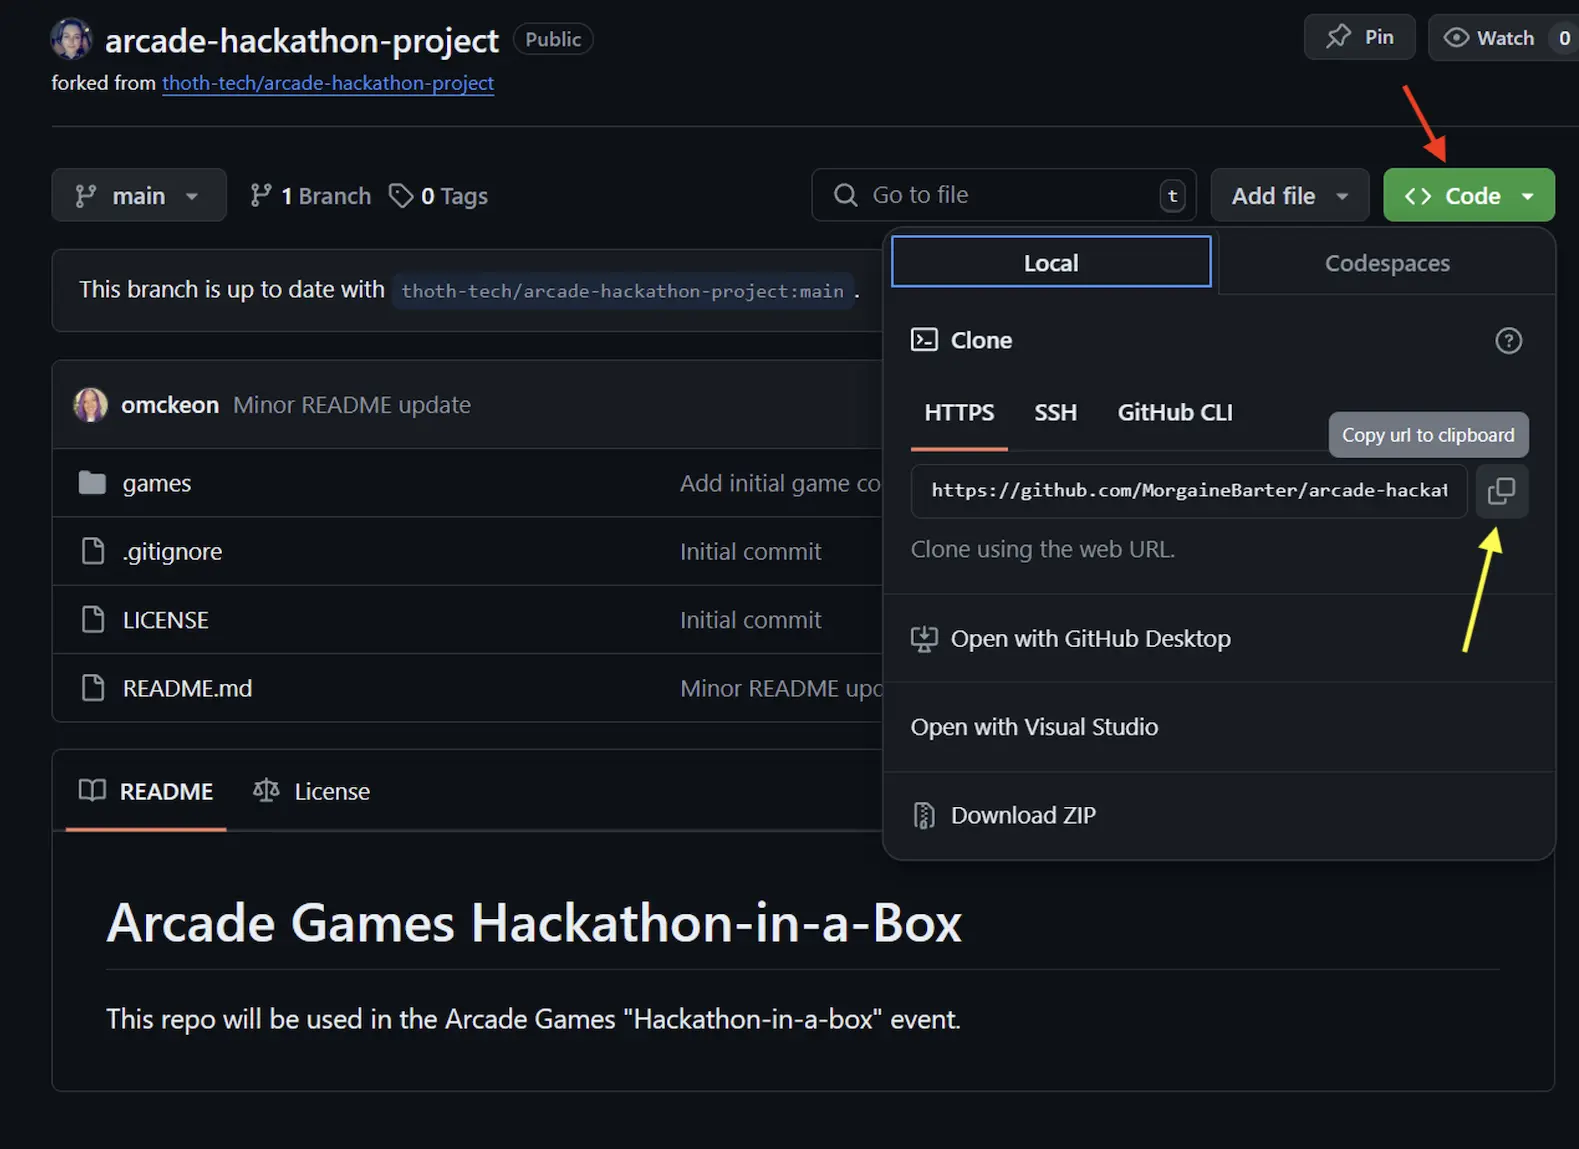Click the games folder icon
The height and width of the screenshot is (1149, 1579).
(92, 483)
